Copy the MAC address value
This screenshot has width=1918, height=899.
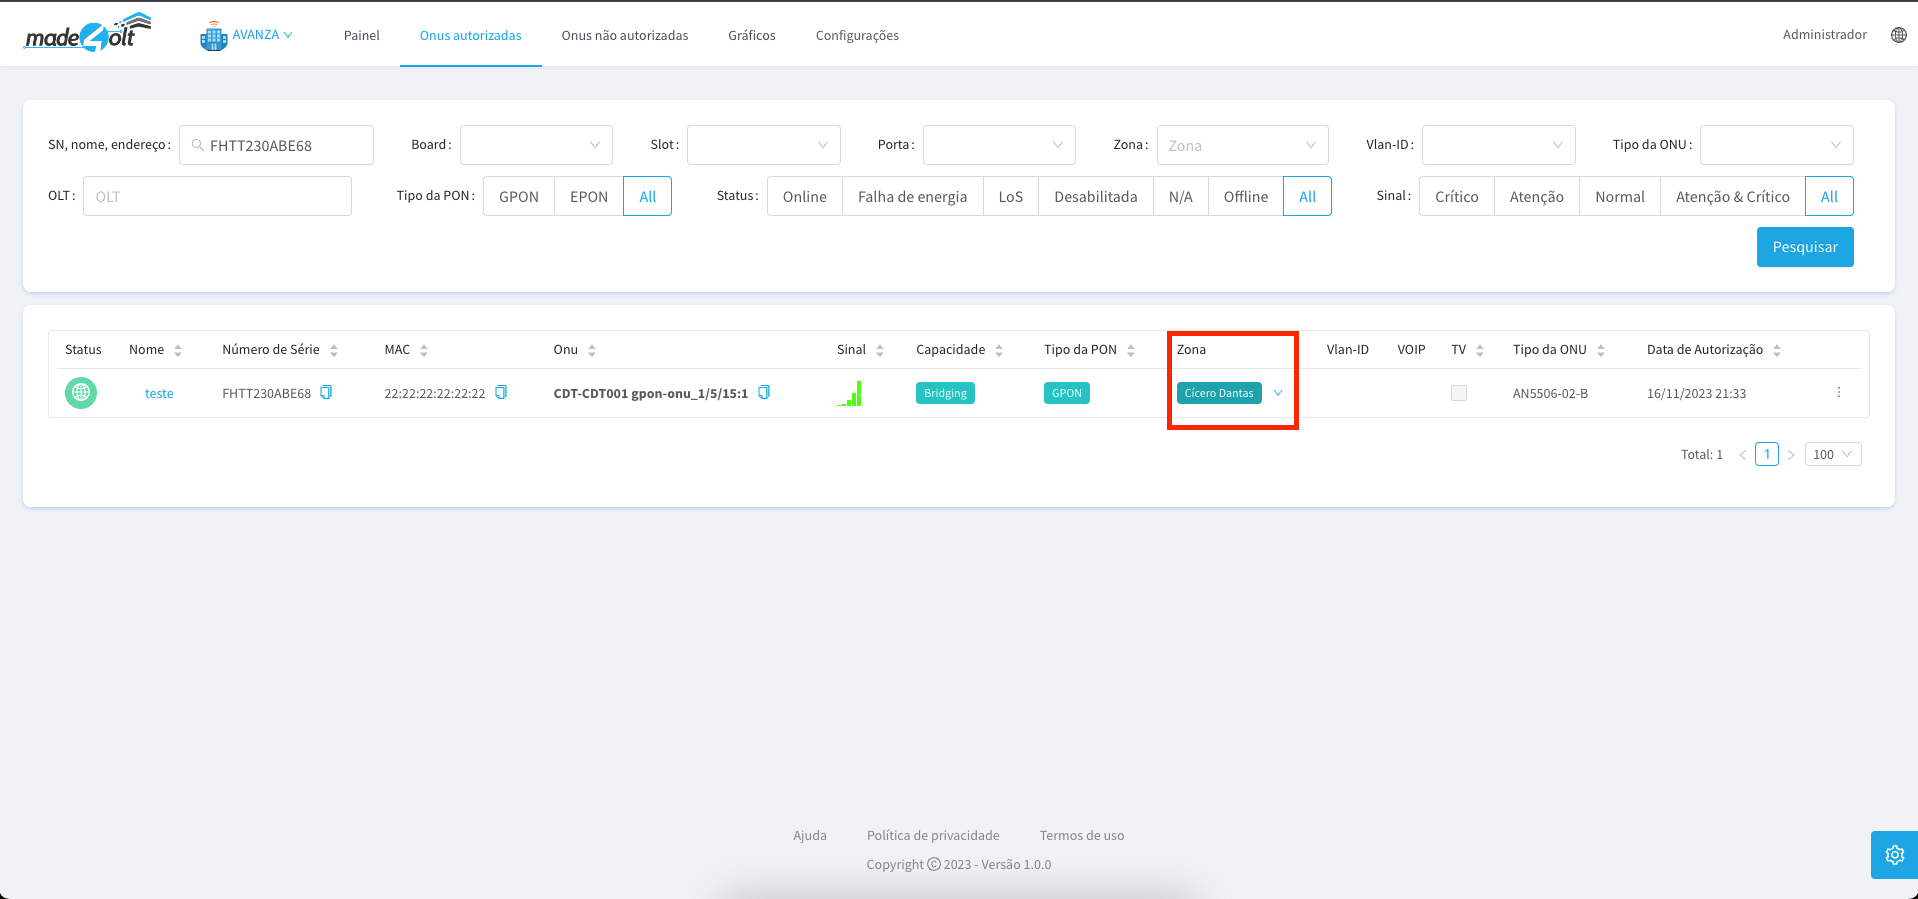[501, 393]
